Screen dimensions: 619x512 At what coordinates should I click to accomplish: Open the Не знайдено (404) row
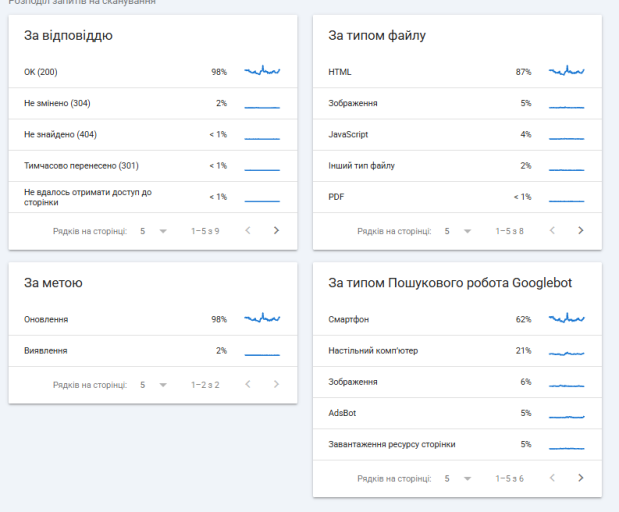click(x=153, y=135)
